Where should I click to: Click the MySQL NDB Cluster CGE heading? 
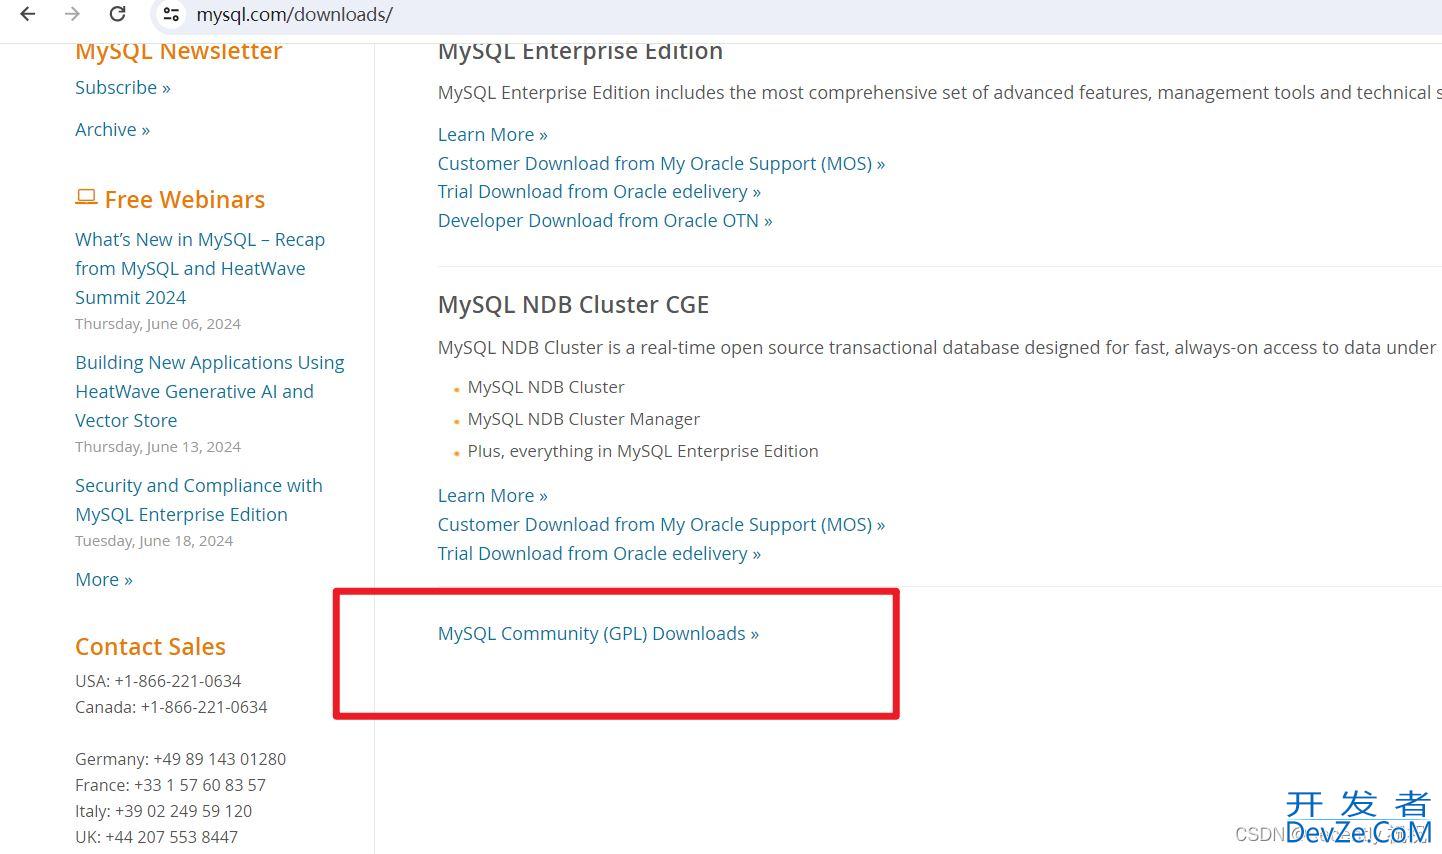pos(573,305)
